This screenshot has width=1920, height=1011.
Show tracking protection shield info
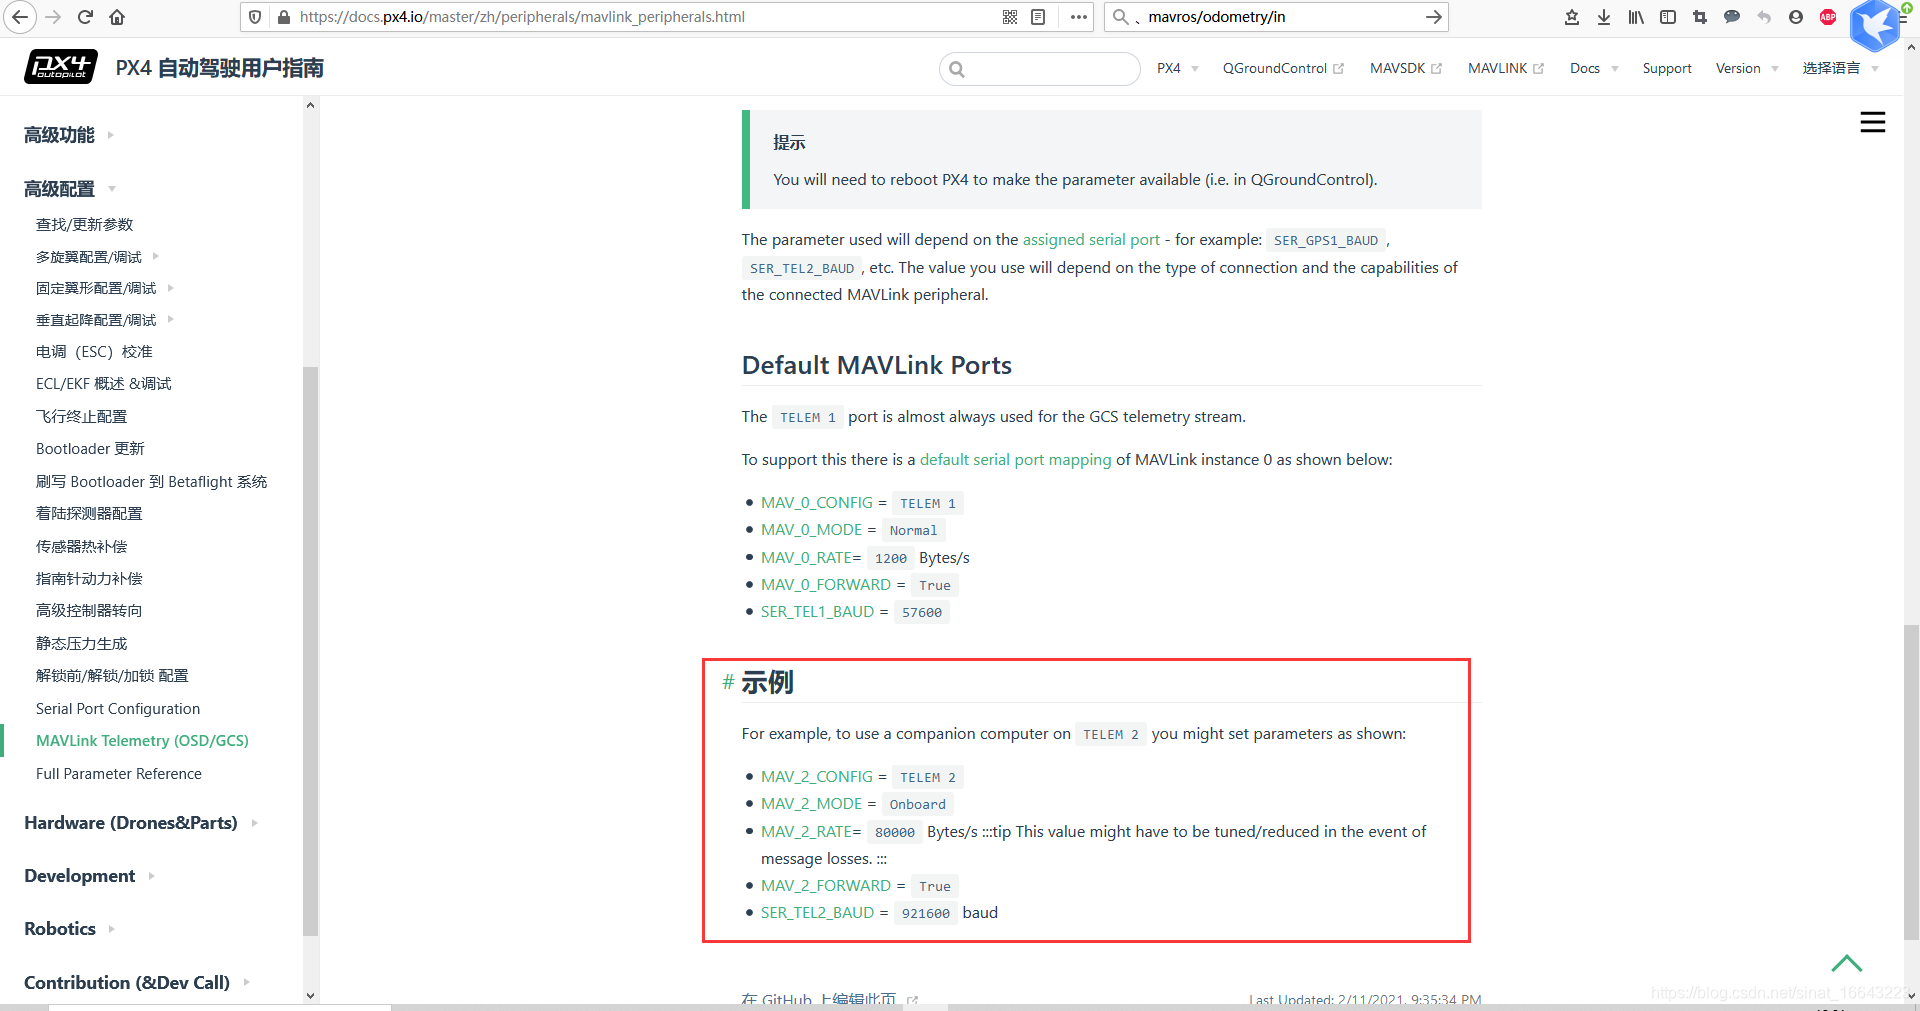255,17
